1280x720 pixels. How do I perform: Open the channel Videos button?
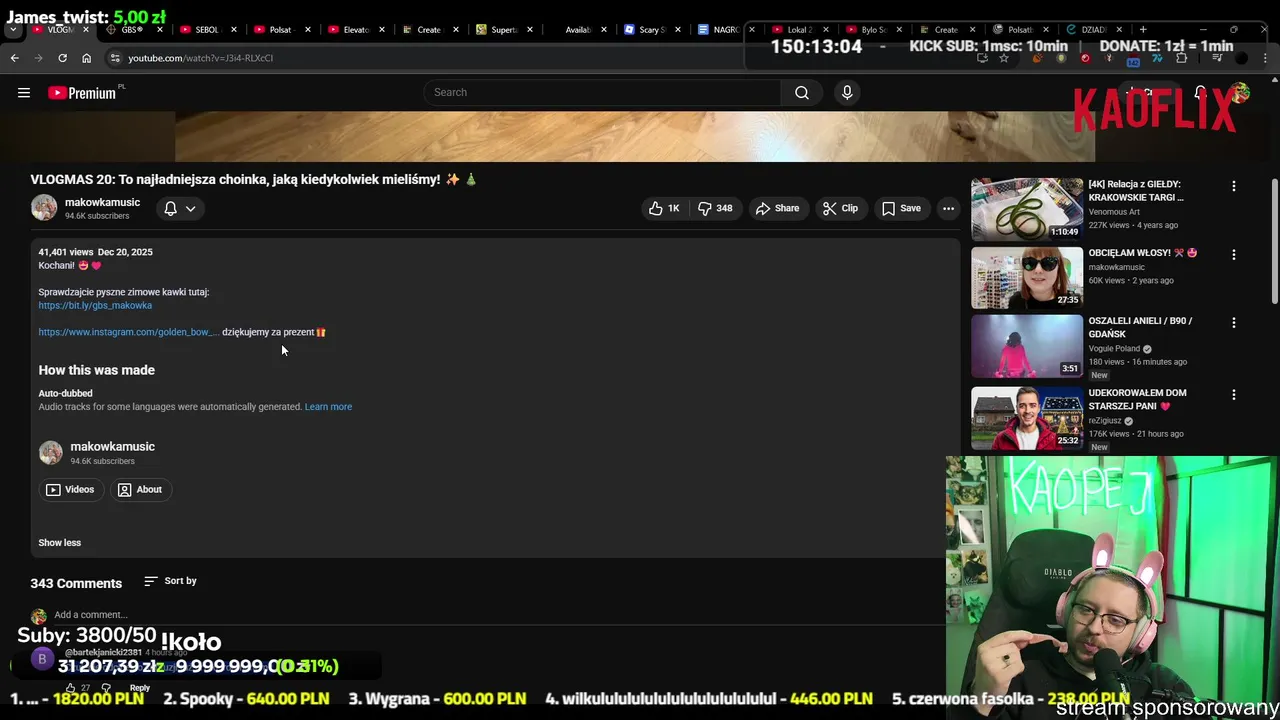70,489
